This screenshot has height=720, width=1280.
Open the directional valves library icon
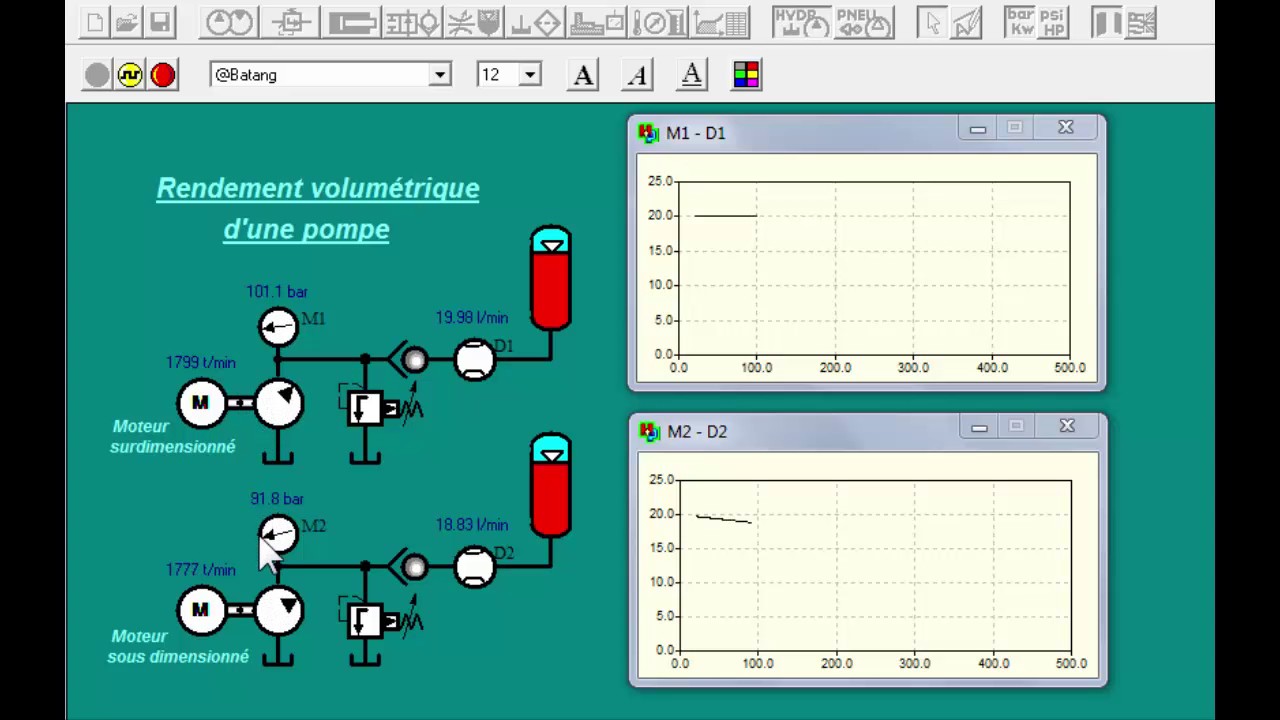(414, 22)
